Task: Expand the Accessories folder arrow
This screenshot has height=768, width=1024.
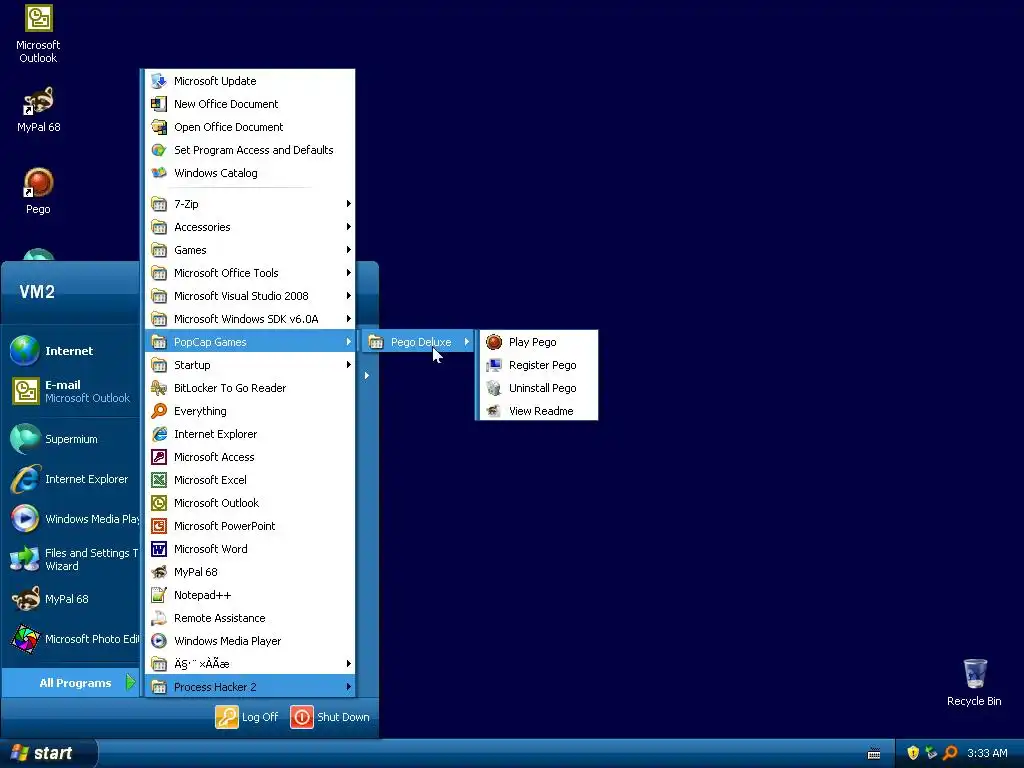Action: point(349,227)
